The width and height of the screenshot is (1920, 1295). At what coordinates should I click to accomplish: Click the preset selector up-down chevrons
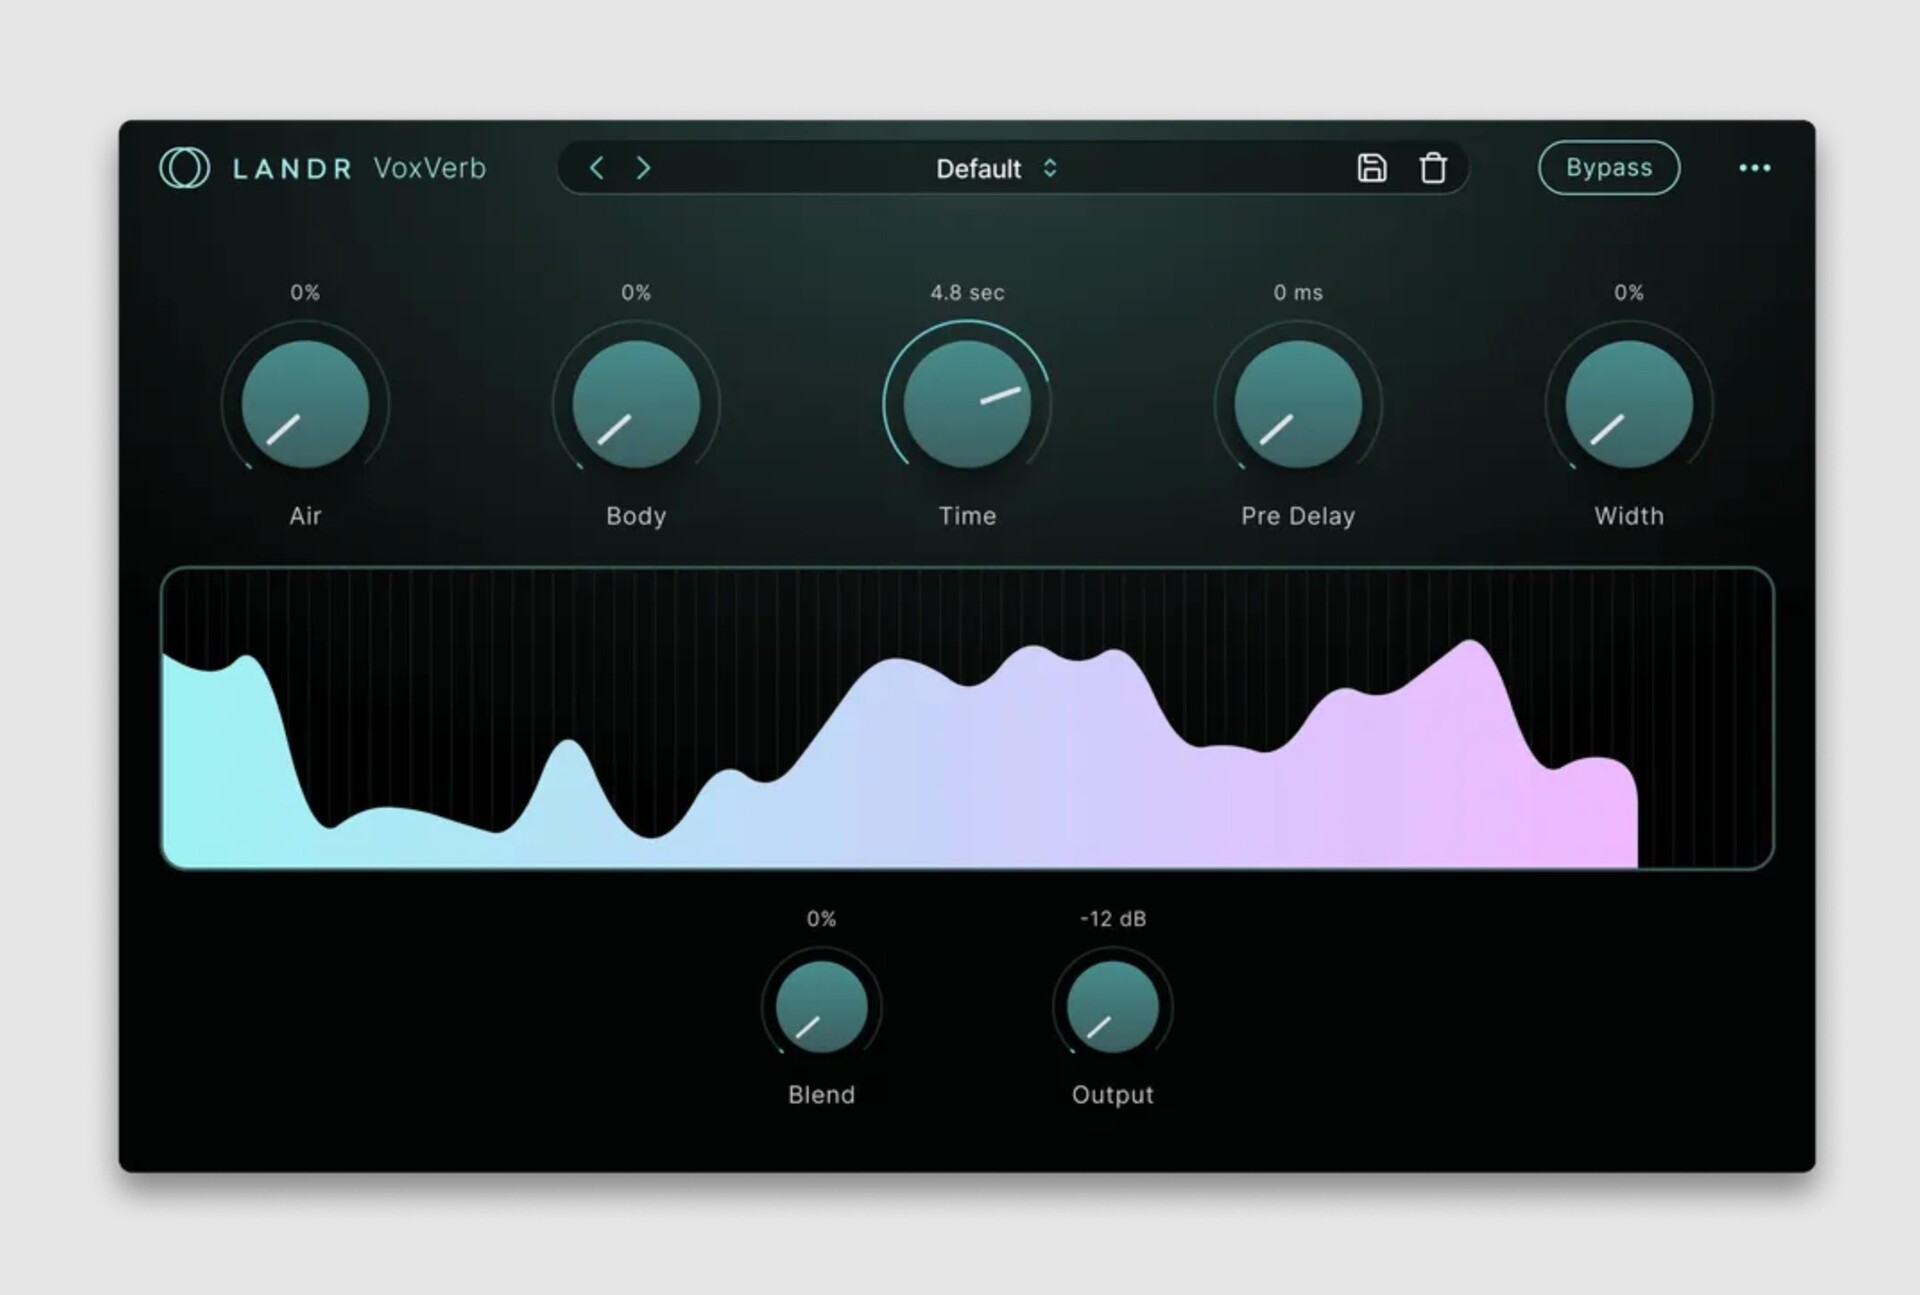coord(1050,168)
